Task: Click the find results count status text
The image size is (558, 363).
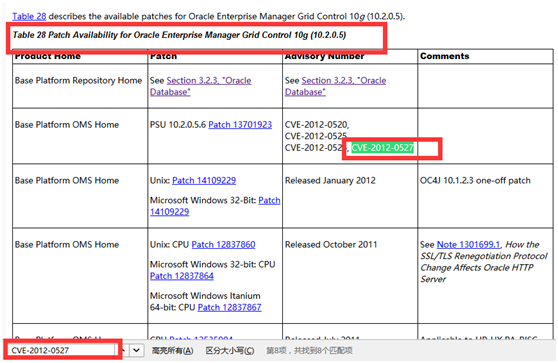Action: tap(309, 351)
